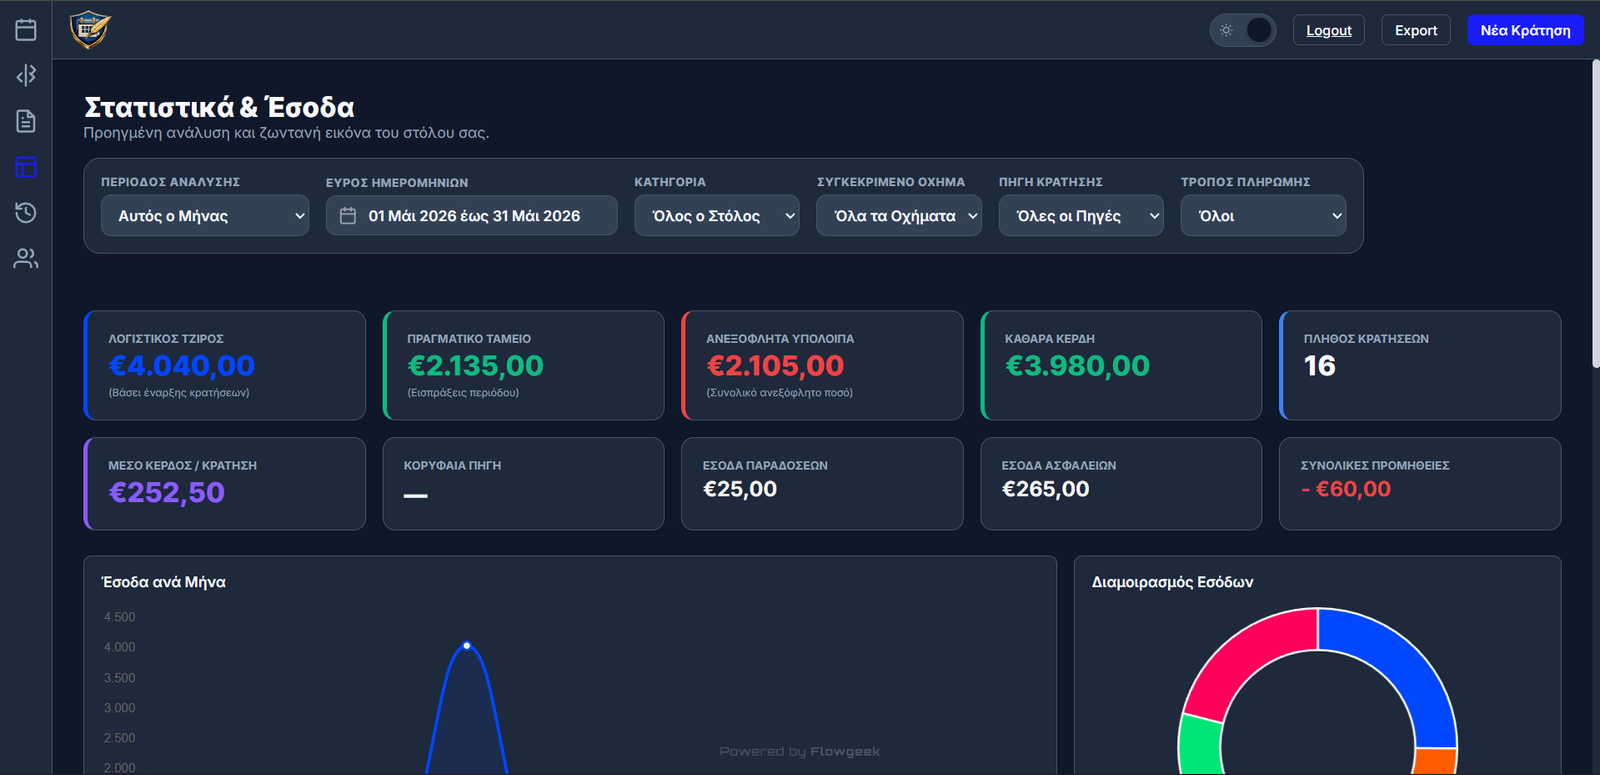The image size is (1600, 775).
Task: Open the Όλες οι Πηγές dropdown
Action: (1081, 216)
